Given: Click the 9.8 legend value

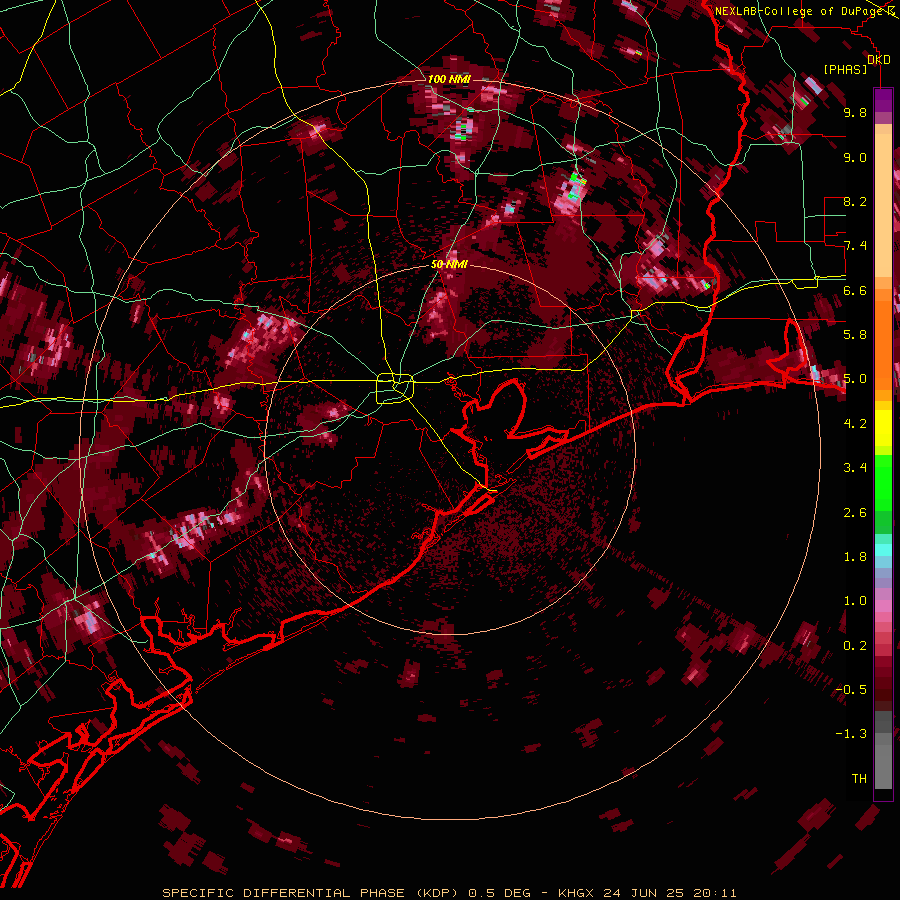Looking at the screenshot, I should 855,113.
